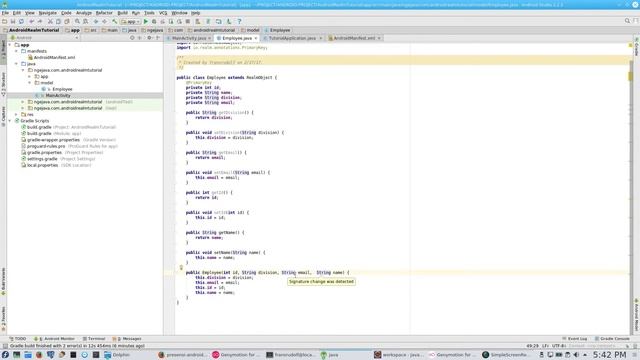
Task: Click the Copy toolbar icon
Action: click(x=58, y=21)
